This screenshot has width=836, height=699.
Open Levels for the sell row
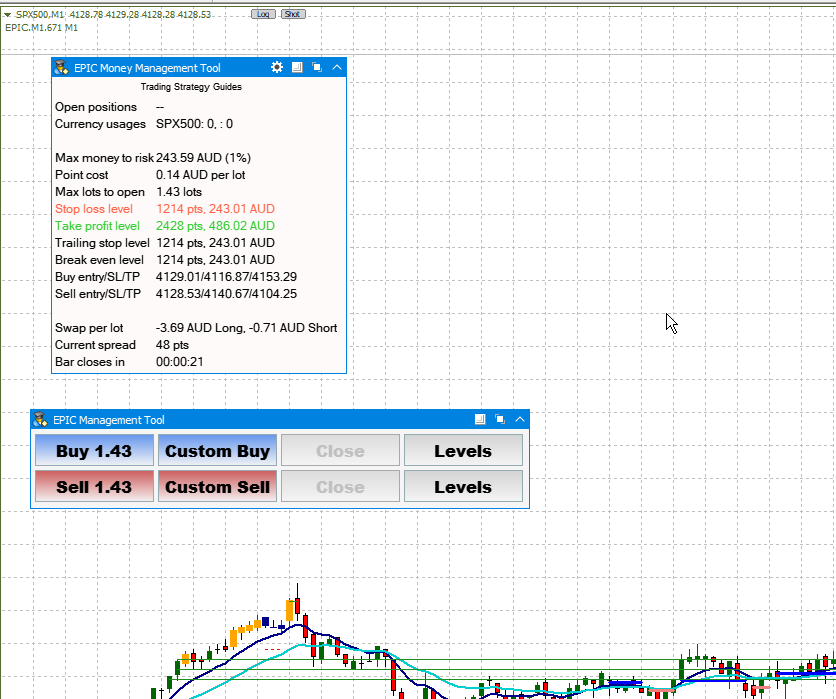(x=463, y=487)
